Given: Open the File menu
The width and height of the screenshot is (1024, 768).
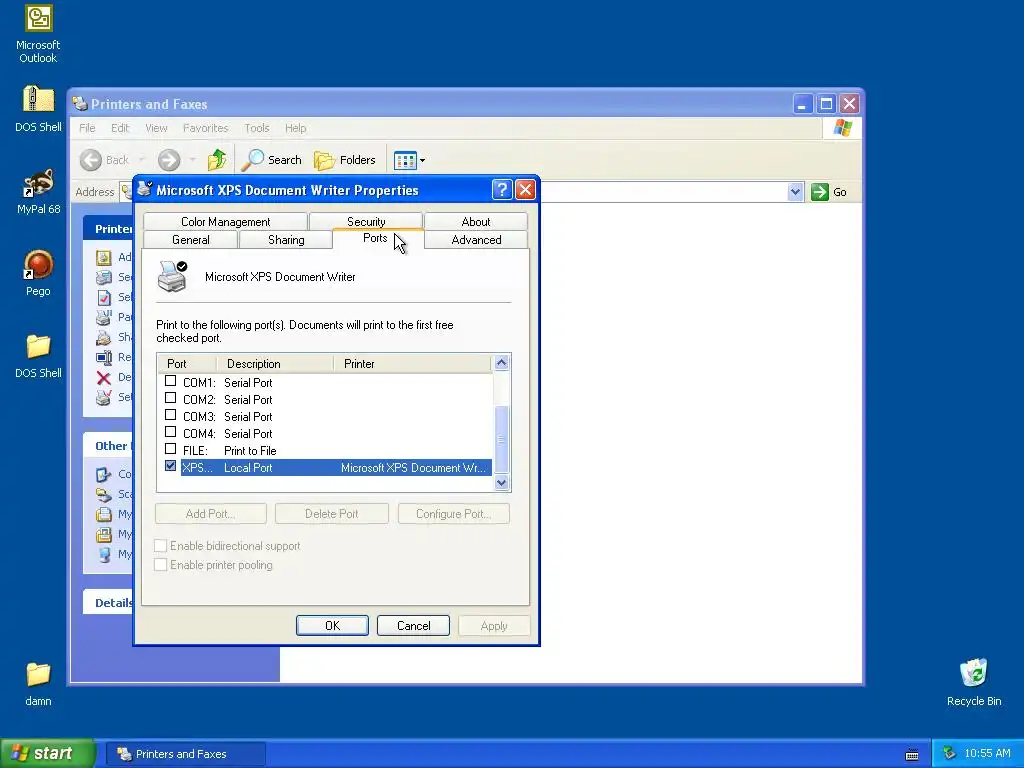Looking at the screenshot, I should pos(87,128).
